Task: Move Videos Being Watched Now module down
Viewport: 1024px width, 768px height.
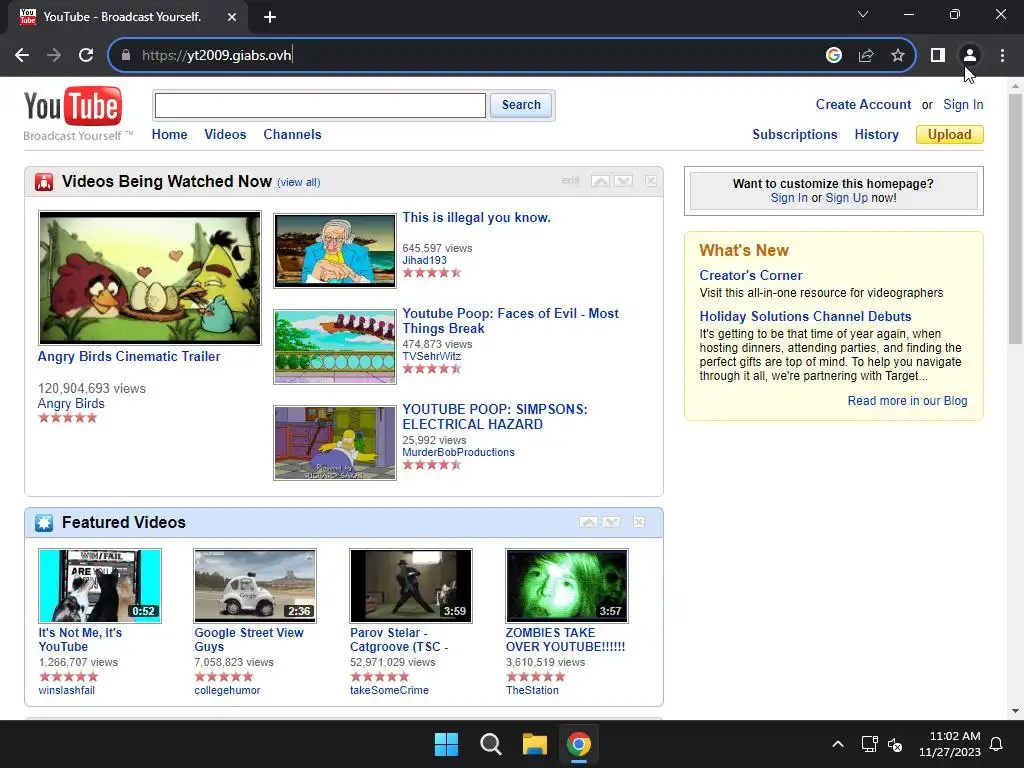Action: pyautogui.click(x=624, y=181)
